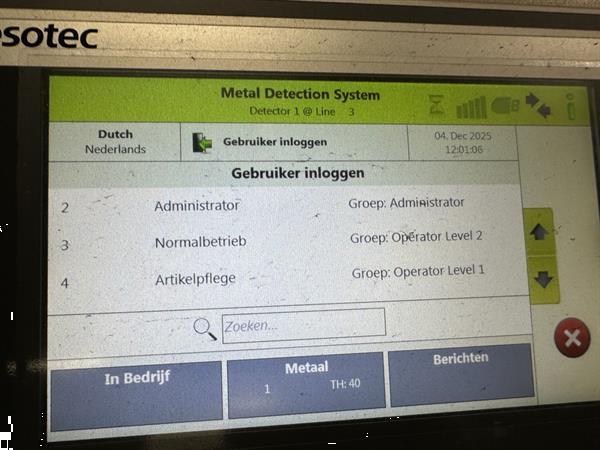Viewport: 600px width, 450px height.
Task: Click the data transfer arrows icon
Action: pyautogui.click(x=538, y=105)
